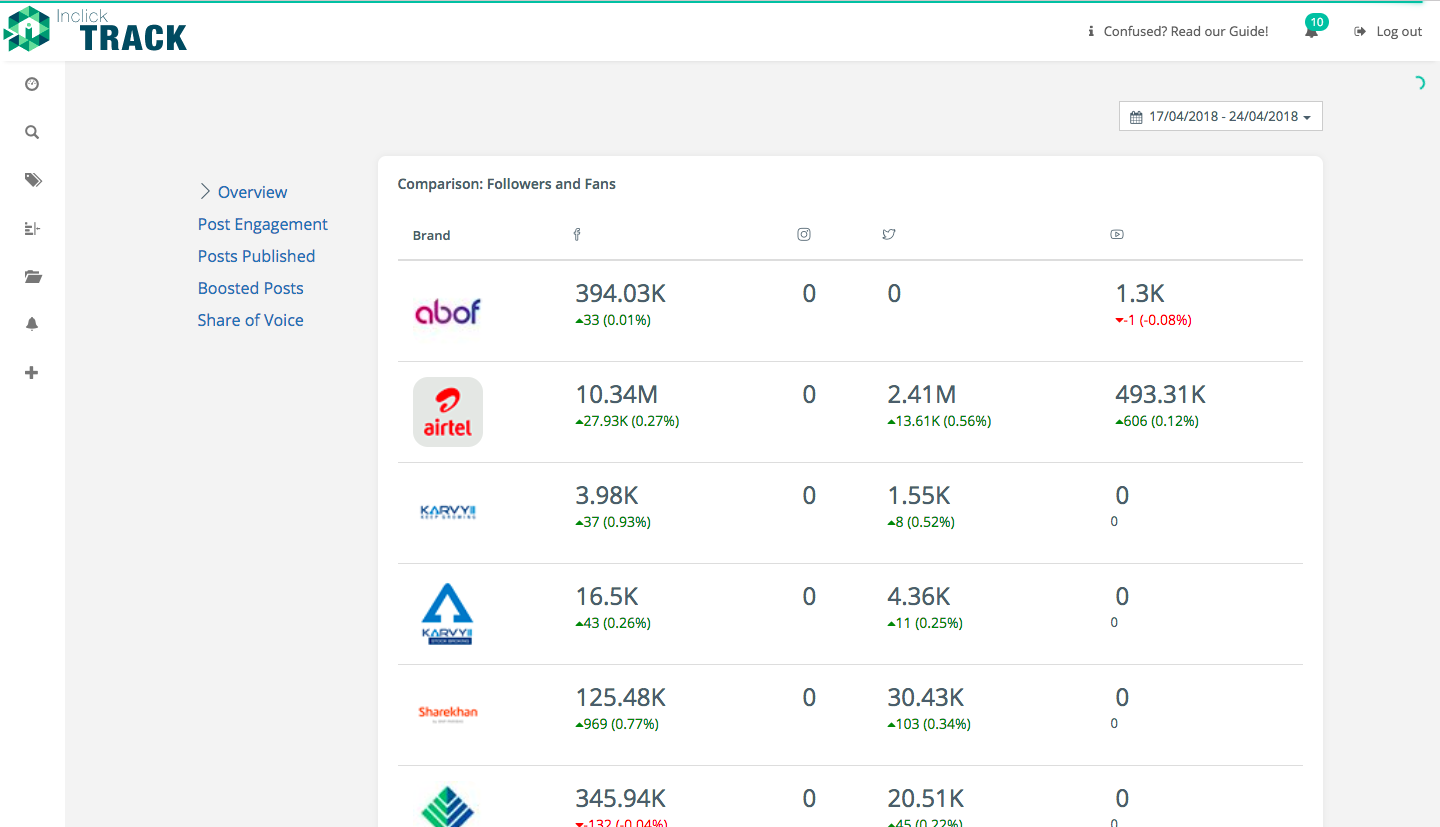Click the Karvy Stock Broking brand logo
The width and height of the screenshot is (1440, 827).
(447, 614)
